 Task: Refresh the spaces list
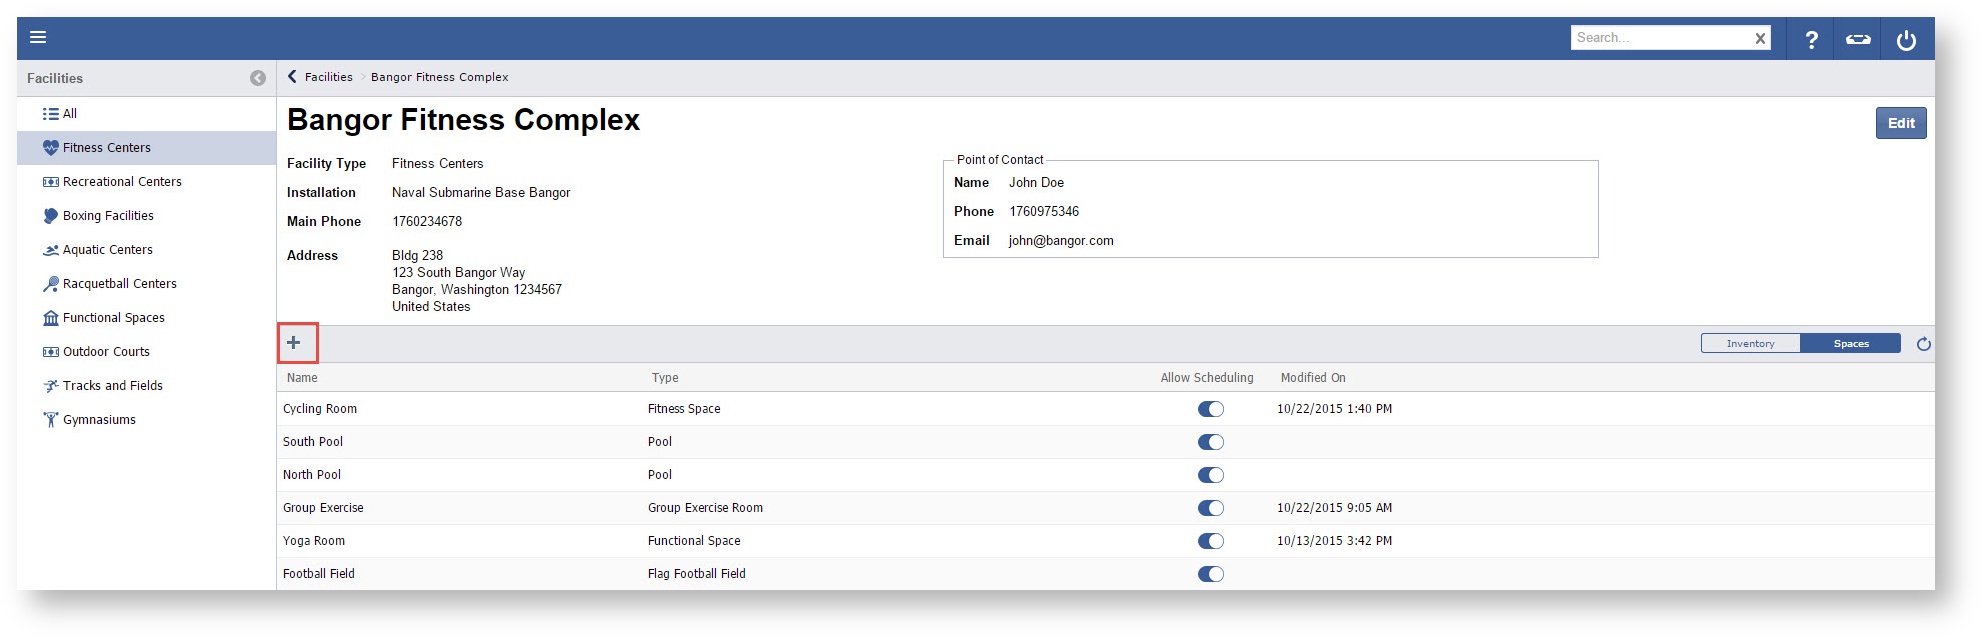pos(1923,344)
